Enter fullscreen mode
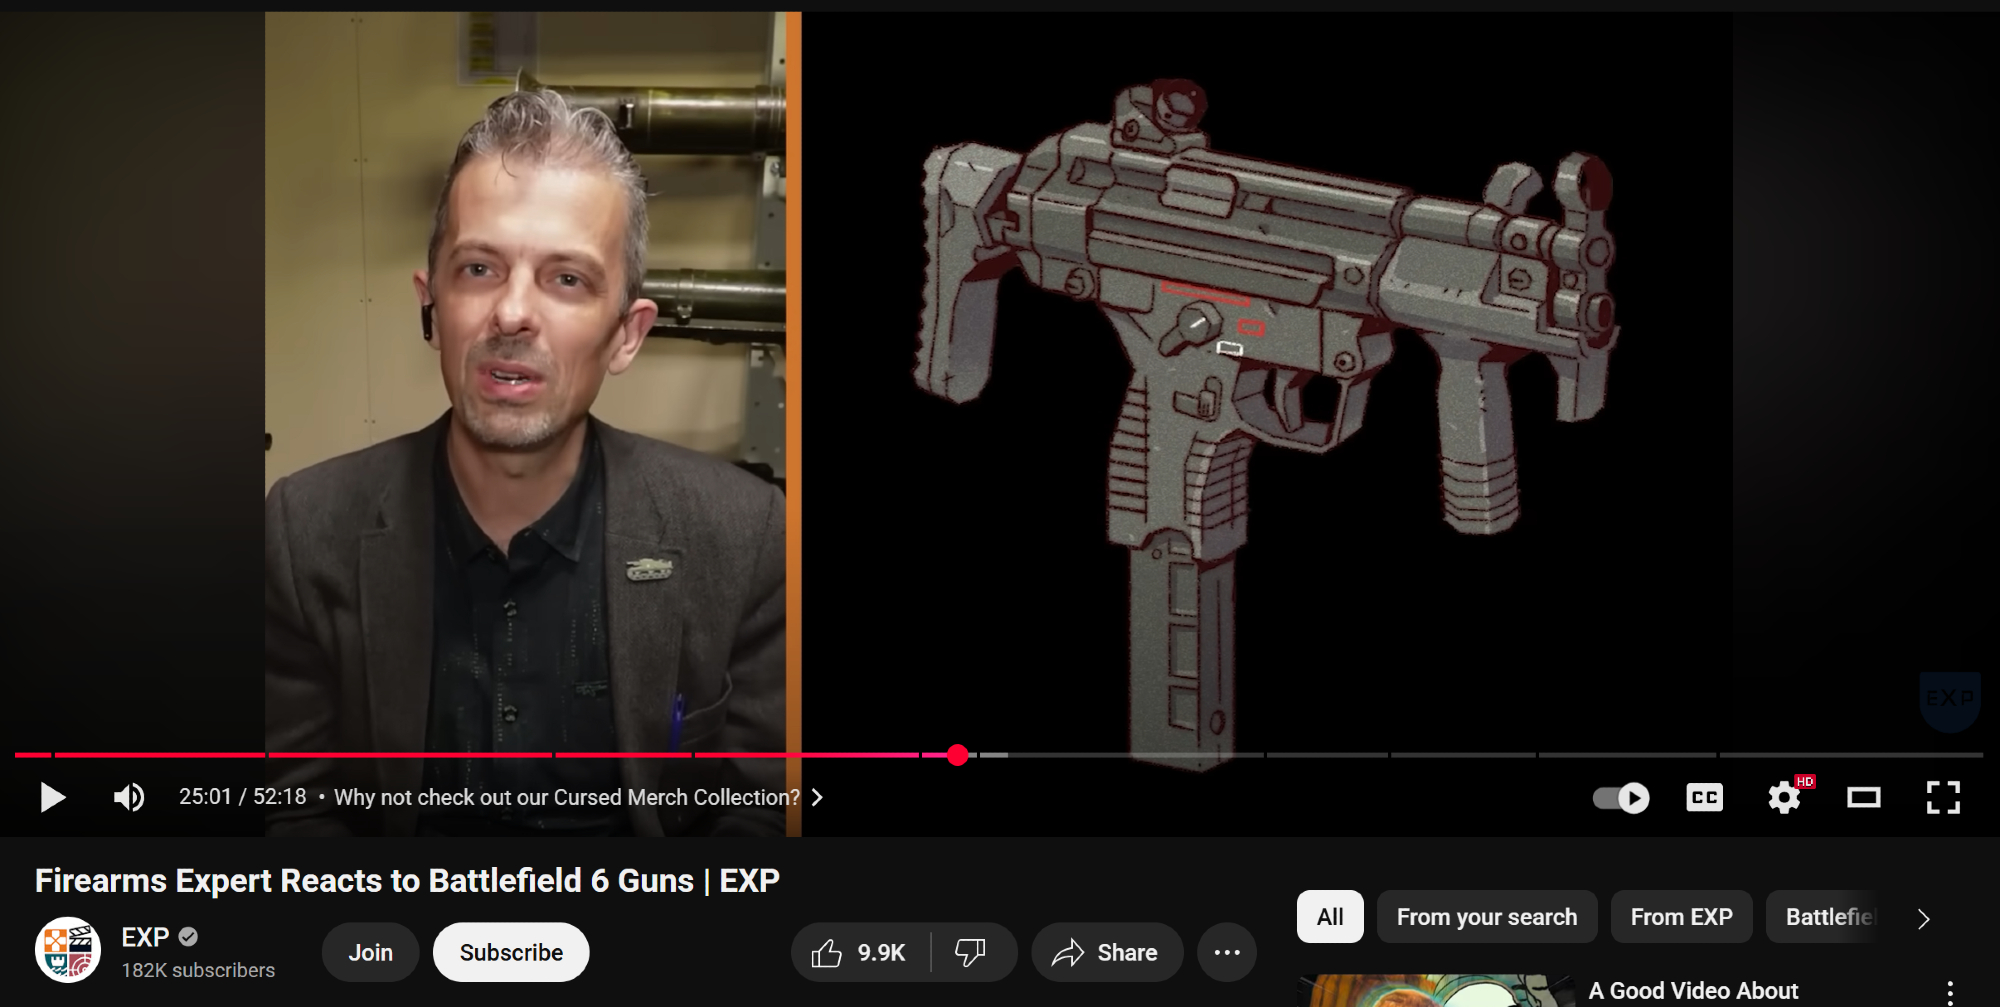2000x1007 pixels. point(1942,797)
